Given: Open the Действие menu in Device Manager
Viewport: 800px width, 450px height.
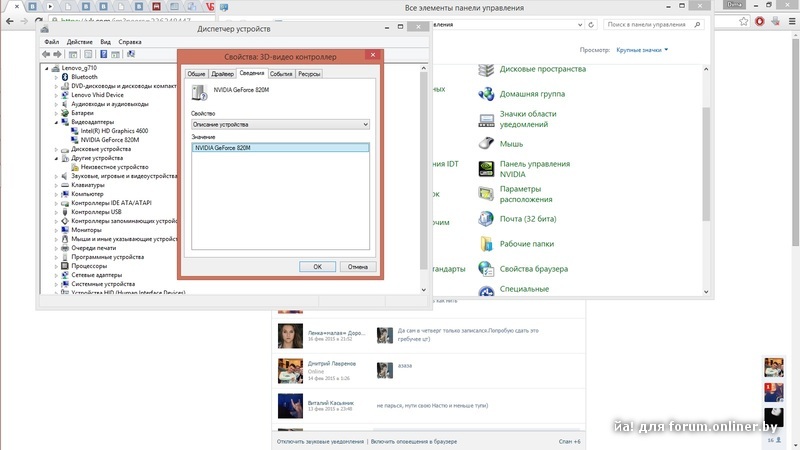Looking at the screenshot, I should point(80,42).
